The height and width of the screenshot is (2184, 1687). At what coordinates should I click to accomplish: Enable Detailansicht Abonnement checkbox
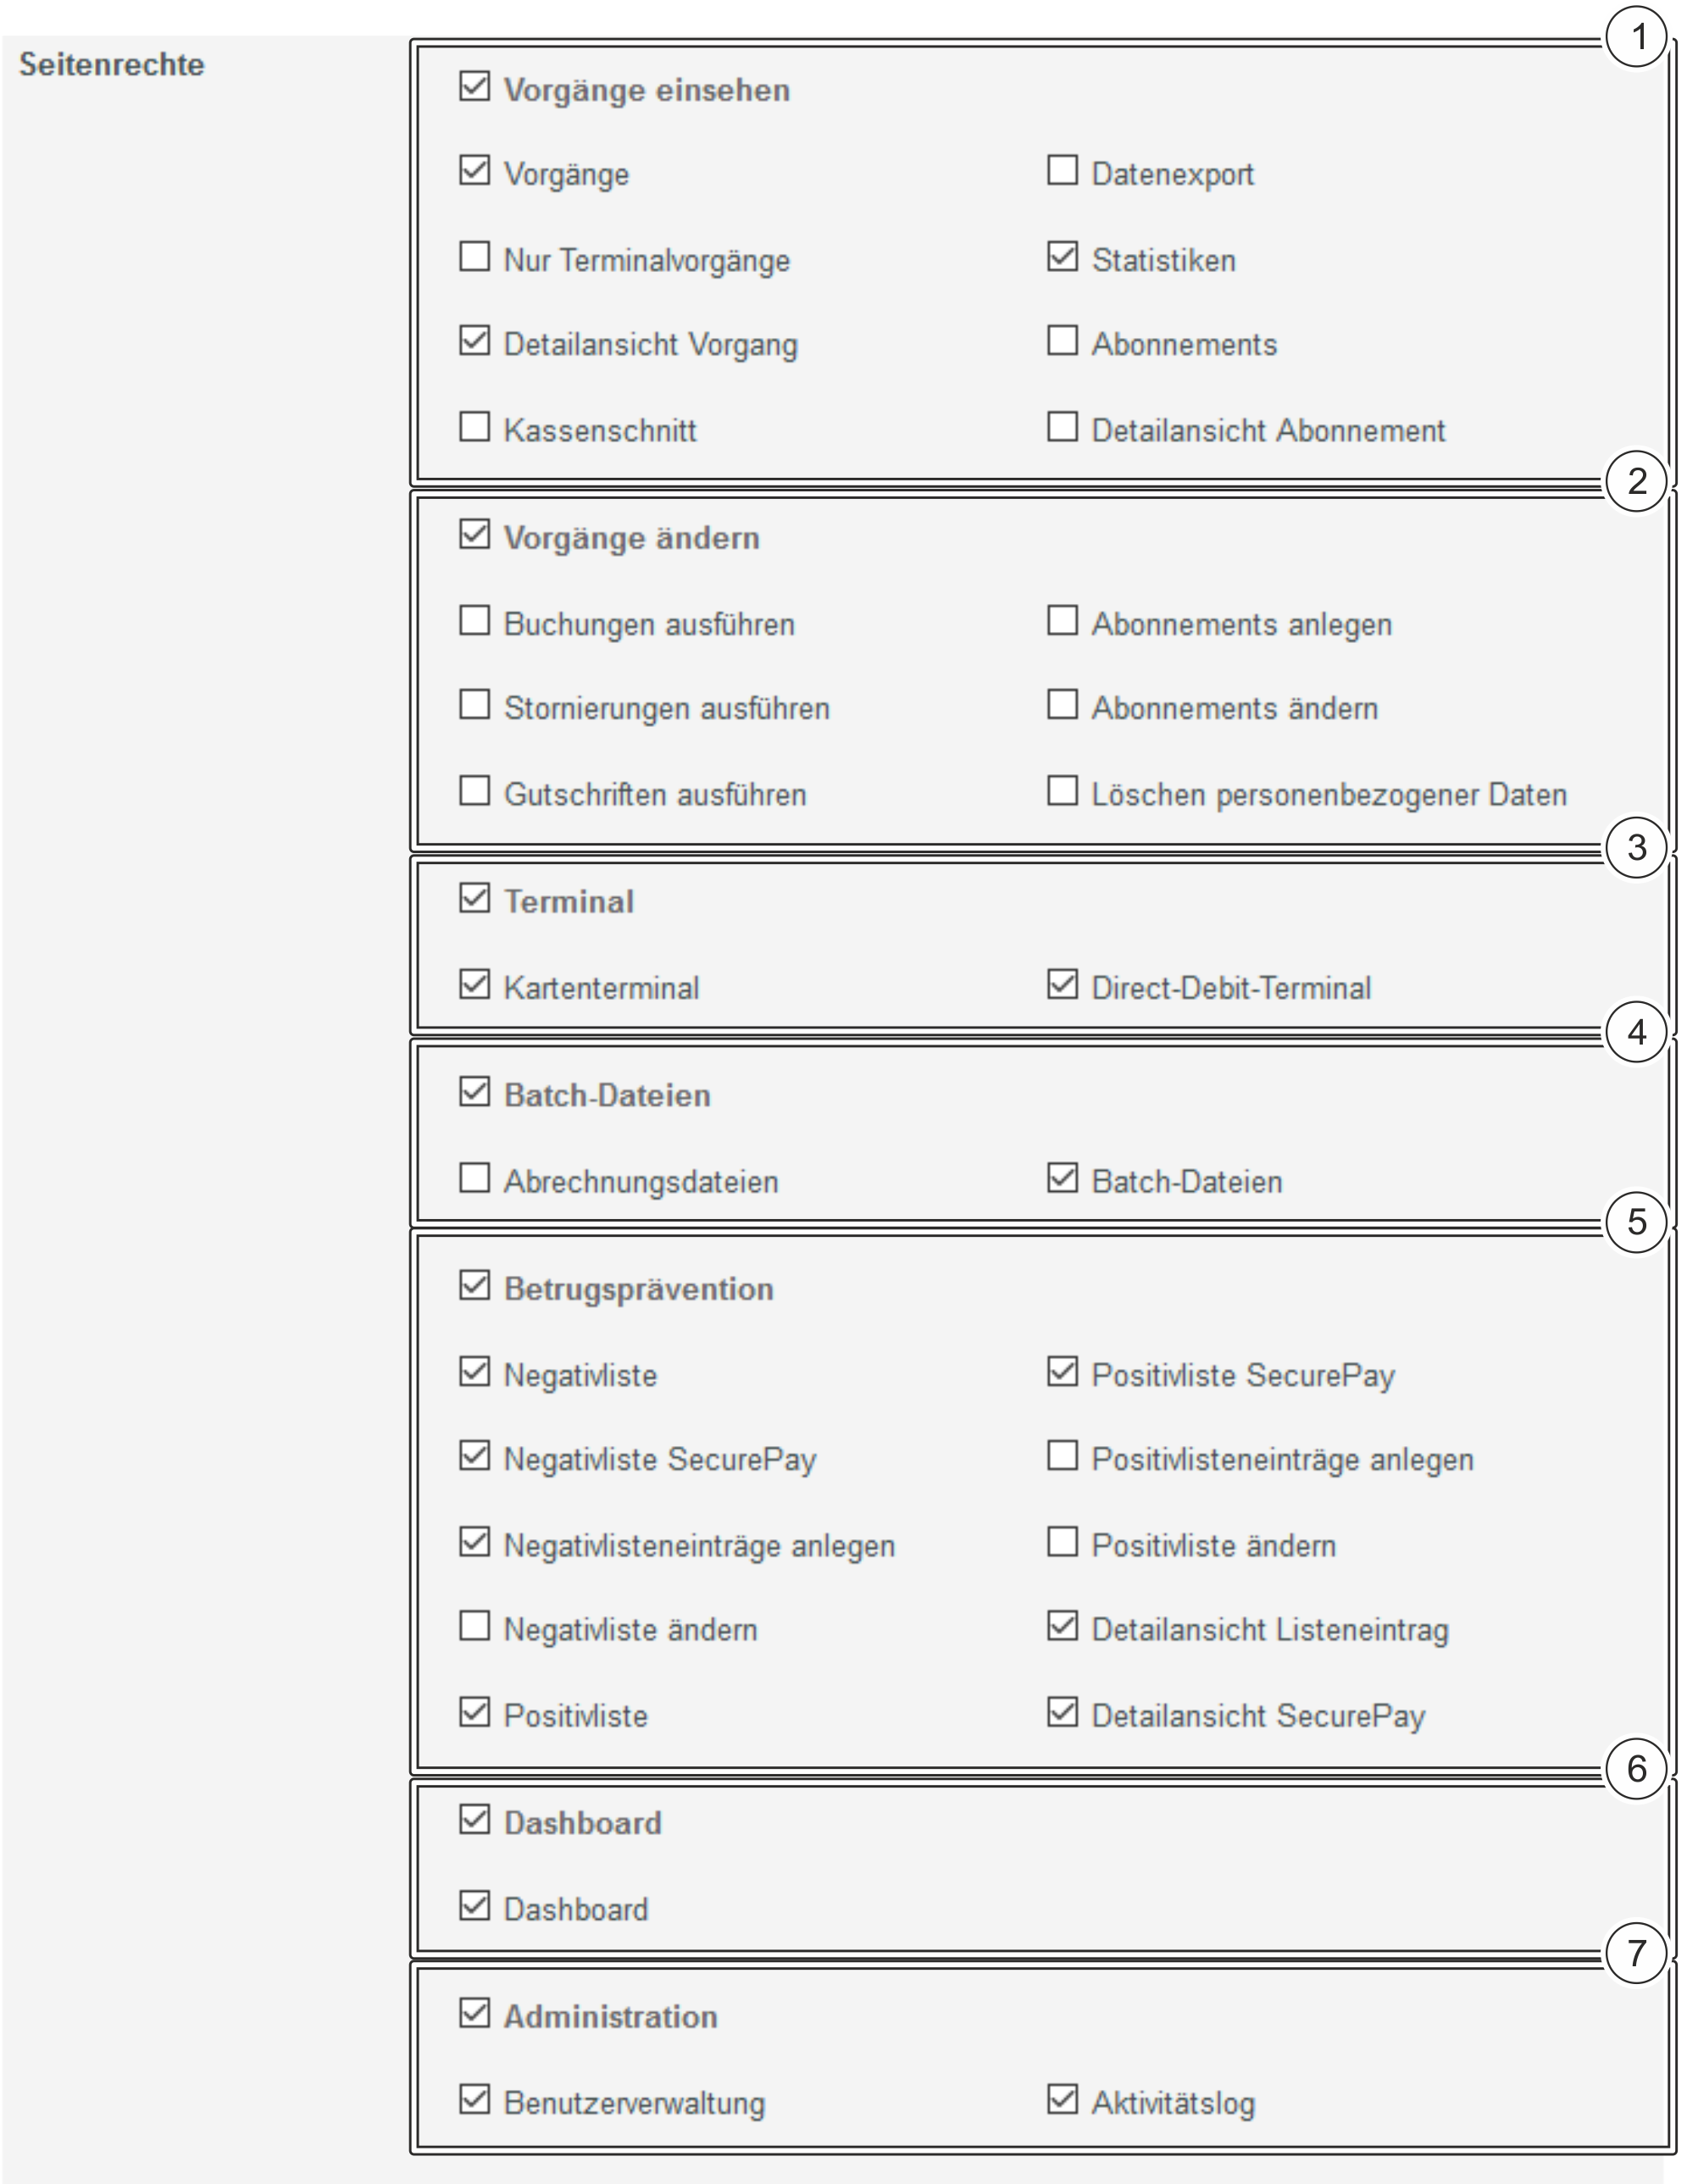click(x=1062, y=428)
